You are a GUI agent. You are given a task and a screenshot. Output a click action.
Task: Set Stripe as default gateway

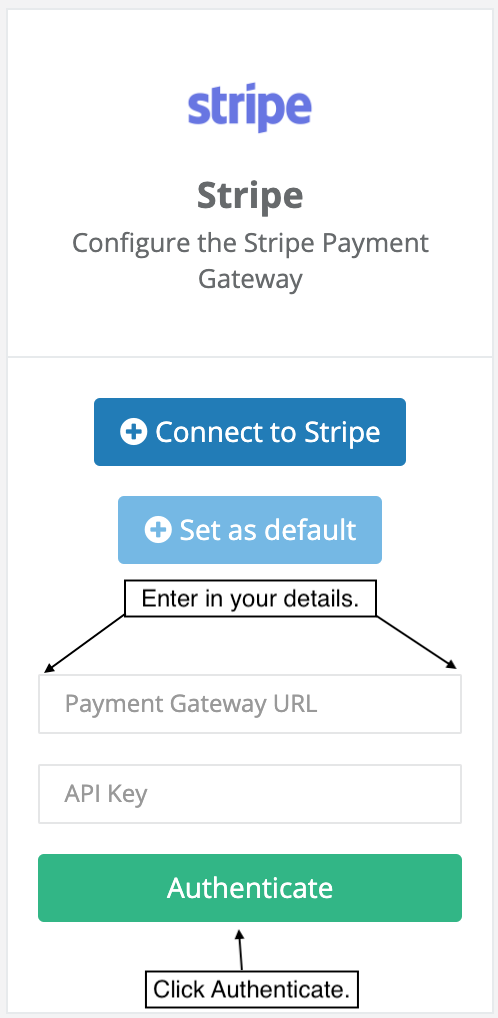[x=250, y=530]
